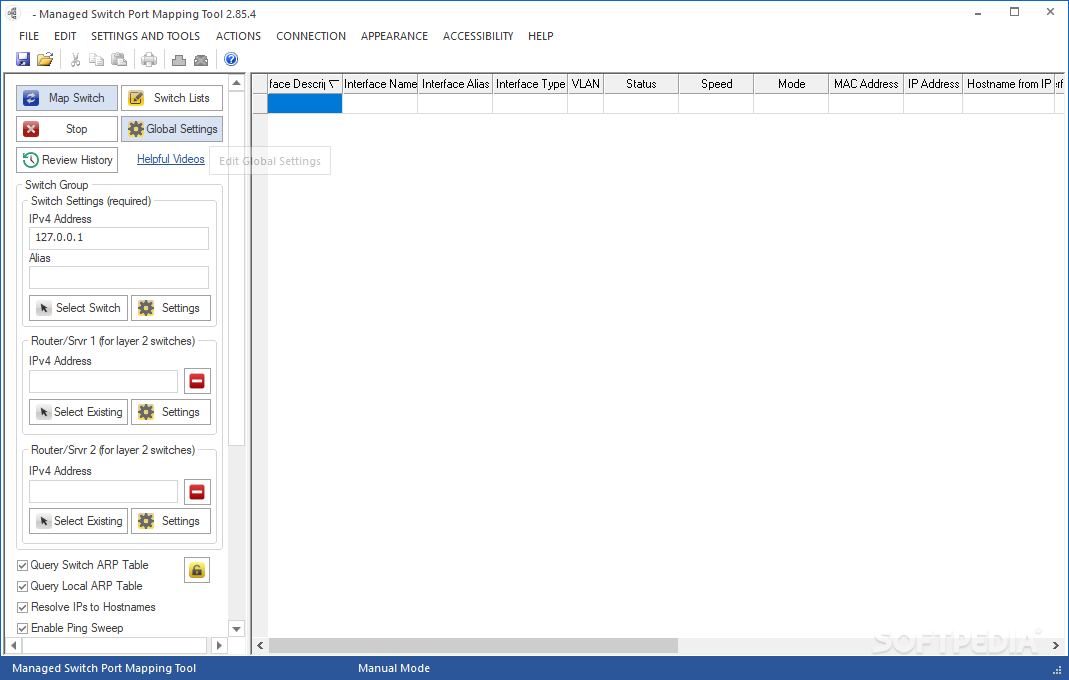The height and width of the screenshot is (680, 1069).
Task: Click the first gray device icon after the Print icon
Action: pos(179,60)
